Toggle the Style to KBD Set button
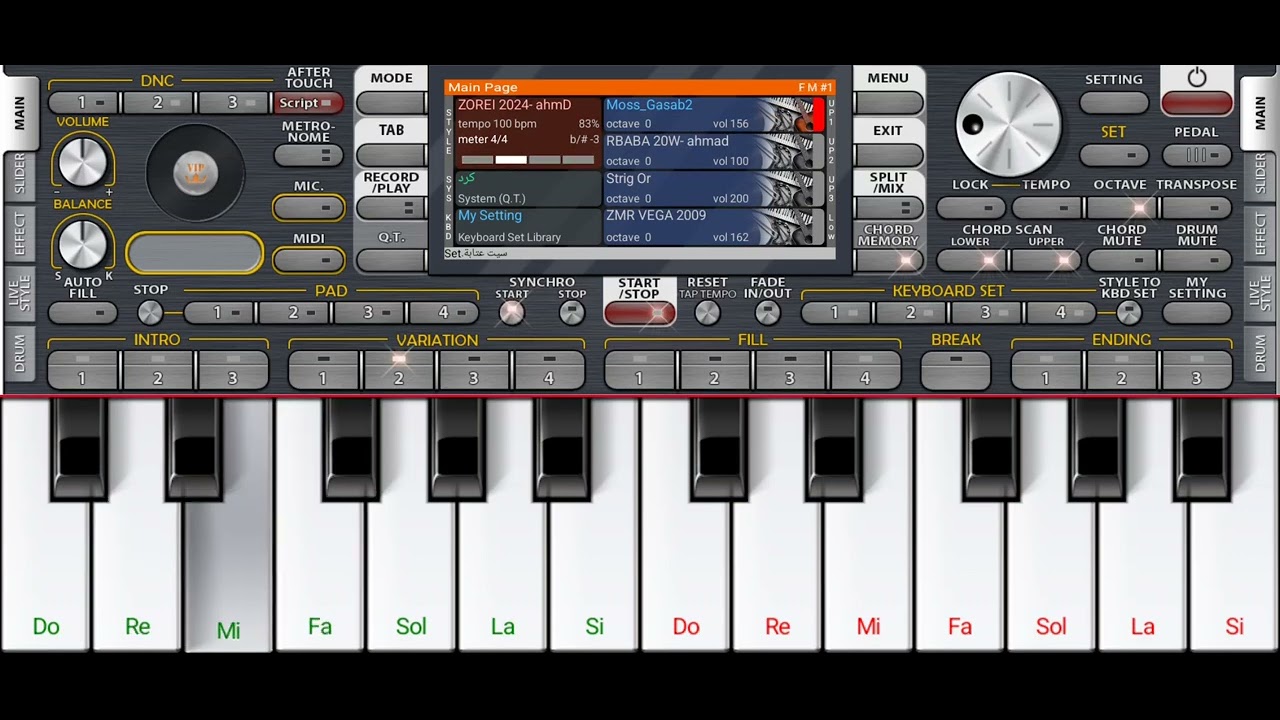1280x720 pixels. click(1129, 312)
